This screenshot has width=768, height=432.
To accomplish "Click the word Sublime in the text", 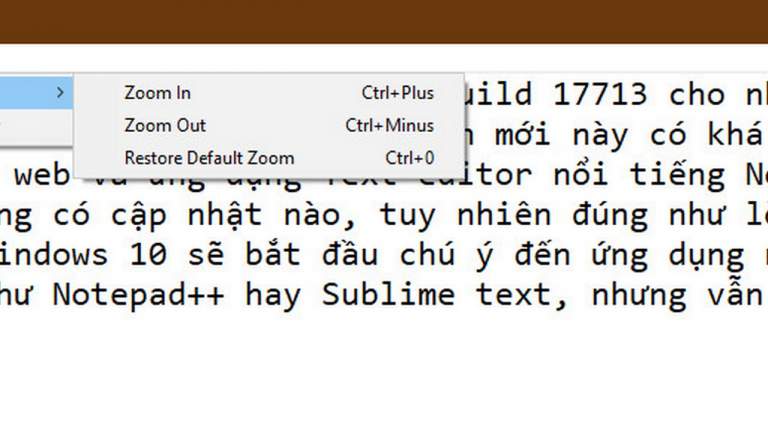I will [x=388, y=294].
